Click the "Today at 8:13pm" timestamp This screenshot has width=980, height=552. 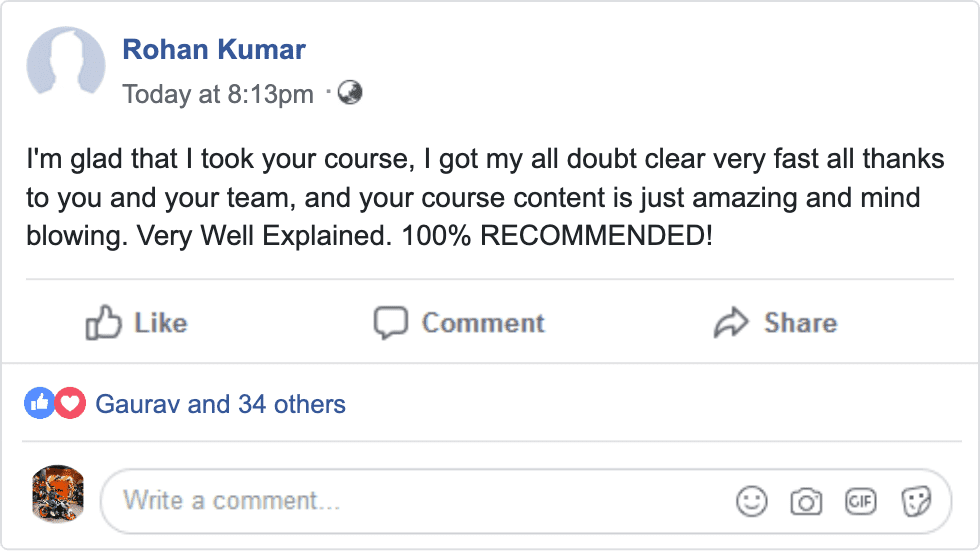[x=218, y=94]
